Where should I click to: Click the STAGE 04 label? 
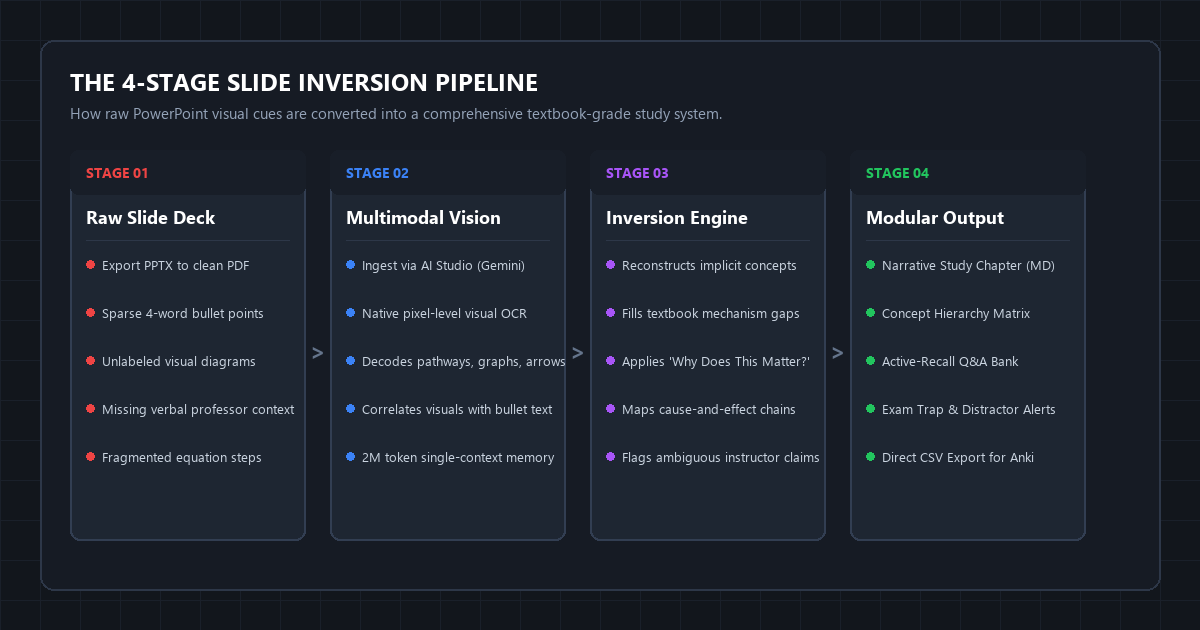[x=897, y=173]
